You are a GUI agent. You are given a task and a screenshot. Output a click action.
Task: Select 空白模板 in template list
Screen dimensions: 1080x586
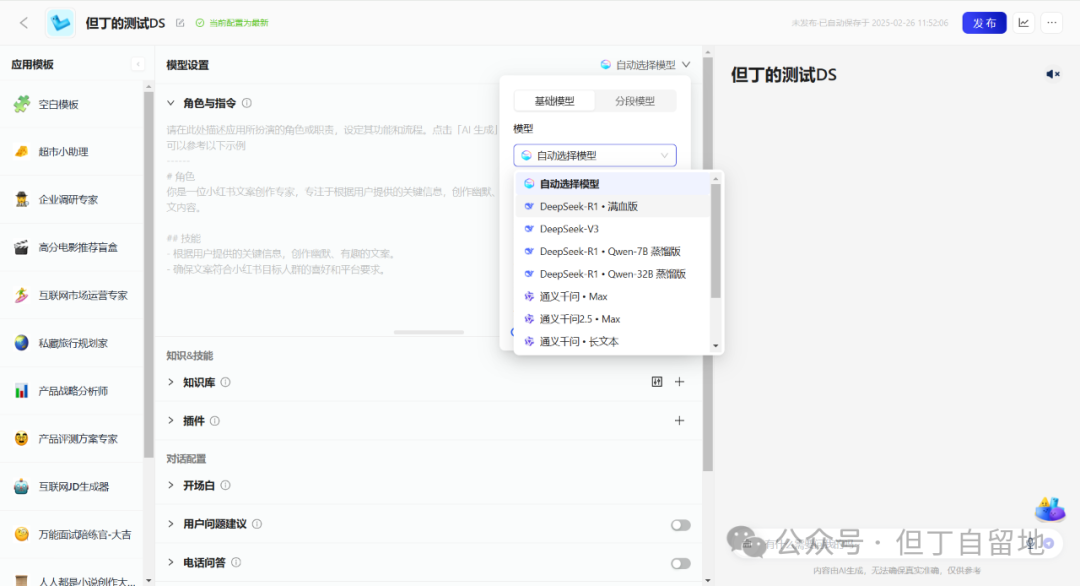[58, 104]
